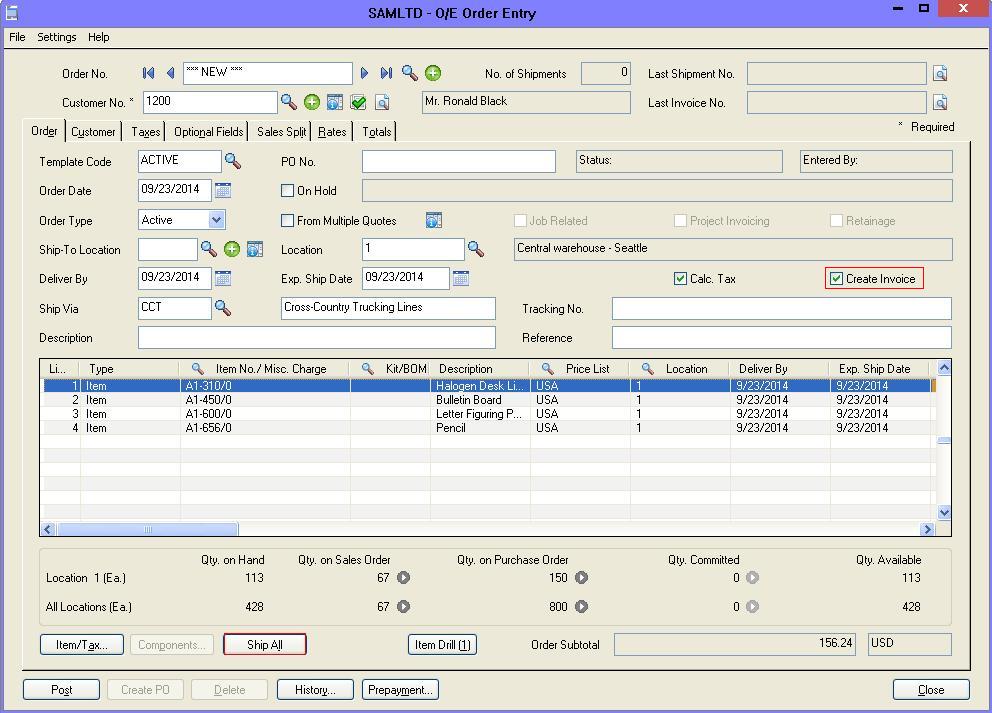Open the Prepayment... dialog
Image resolution: width=992 pixels, height=713 pixels.
click(400, 690)
